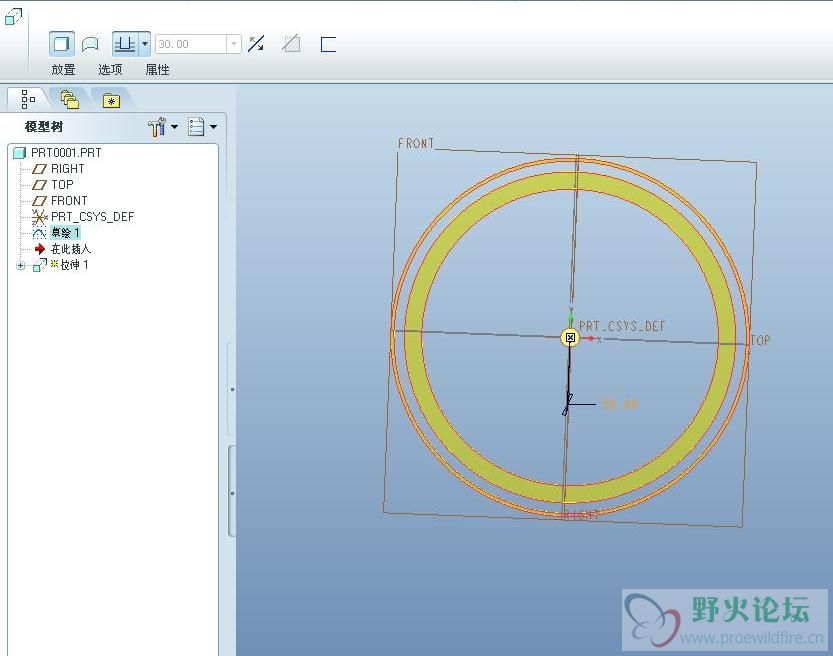Select the extrude as surface icon

click(x=90, y=44)
